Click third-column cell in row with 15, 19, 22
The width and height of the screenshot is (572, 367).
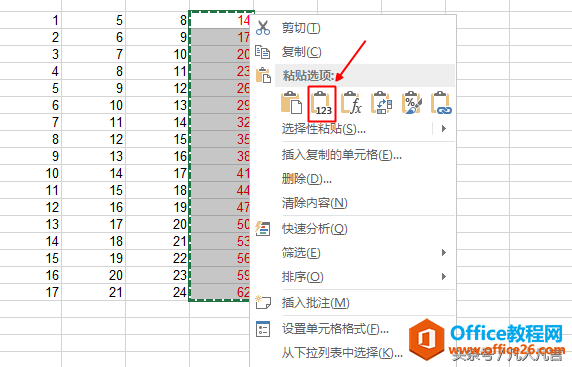coord(157,258)
